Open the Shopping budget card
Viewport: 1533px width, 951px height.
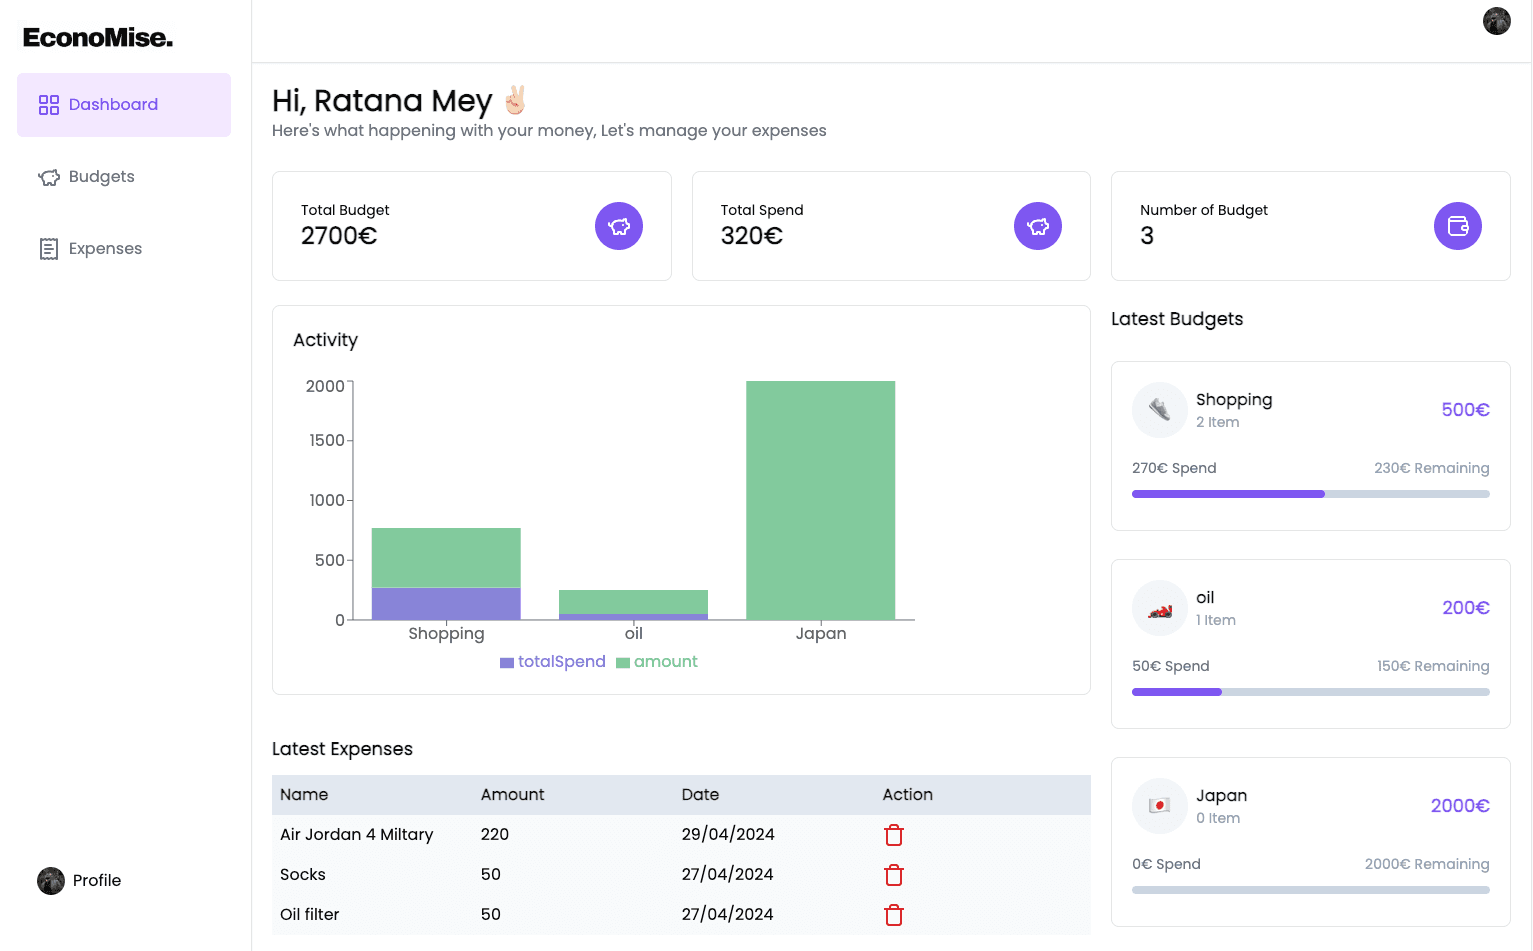click(1311, 446)
